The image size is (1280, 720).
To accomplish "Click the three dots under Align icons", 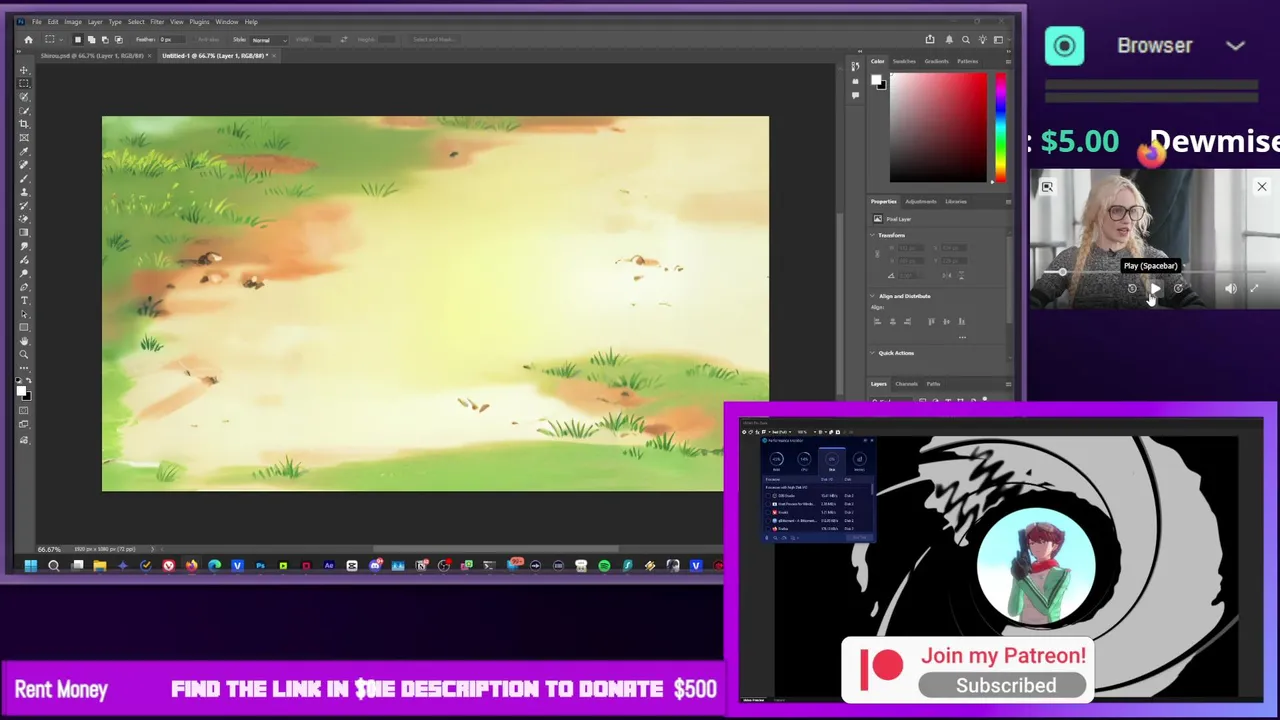I will click(x=962, y=337).
